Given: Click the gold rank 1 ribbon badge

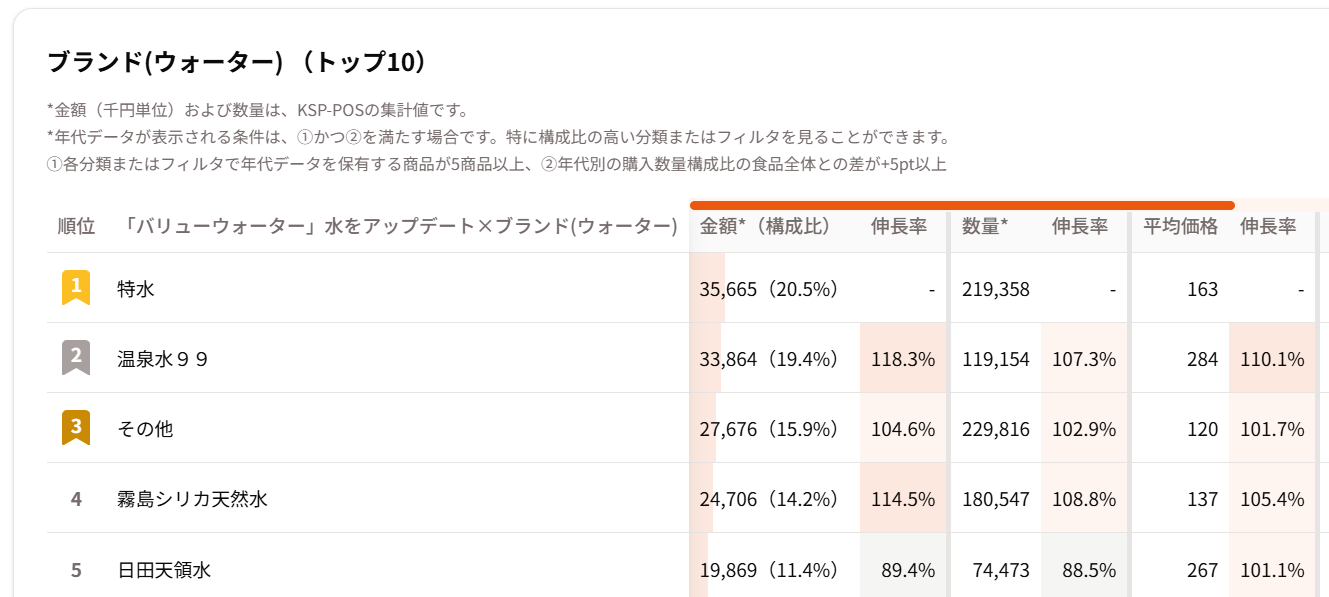Looking at the screenshot, I should click(76, 288).
